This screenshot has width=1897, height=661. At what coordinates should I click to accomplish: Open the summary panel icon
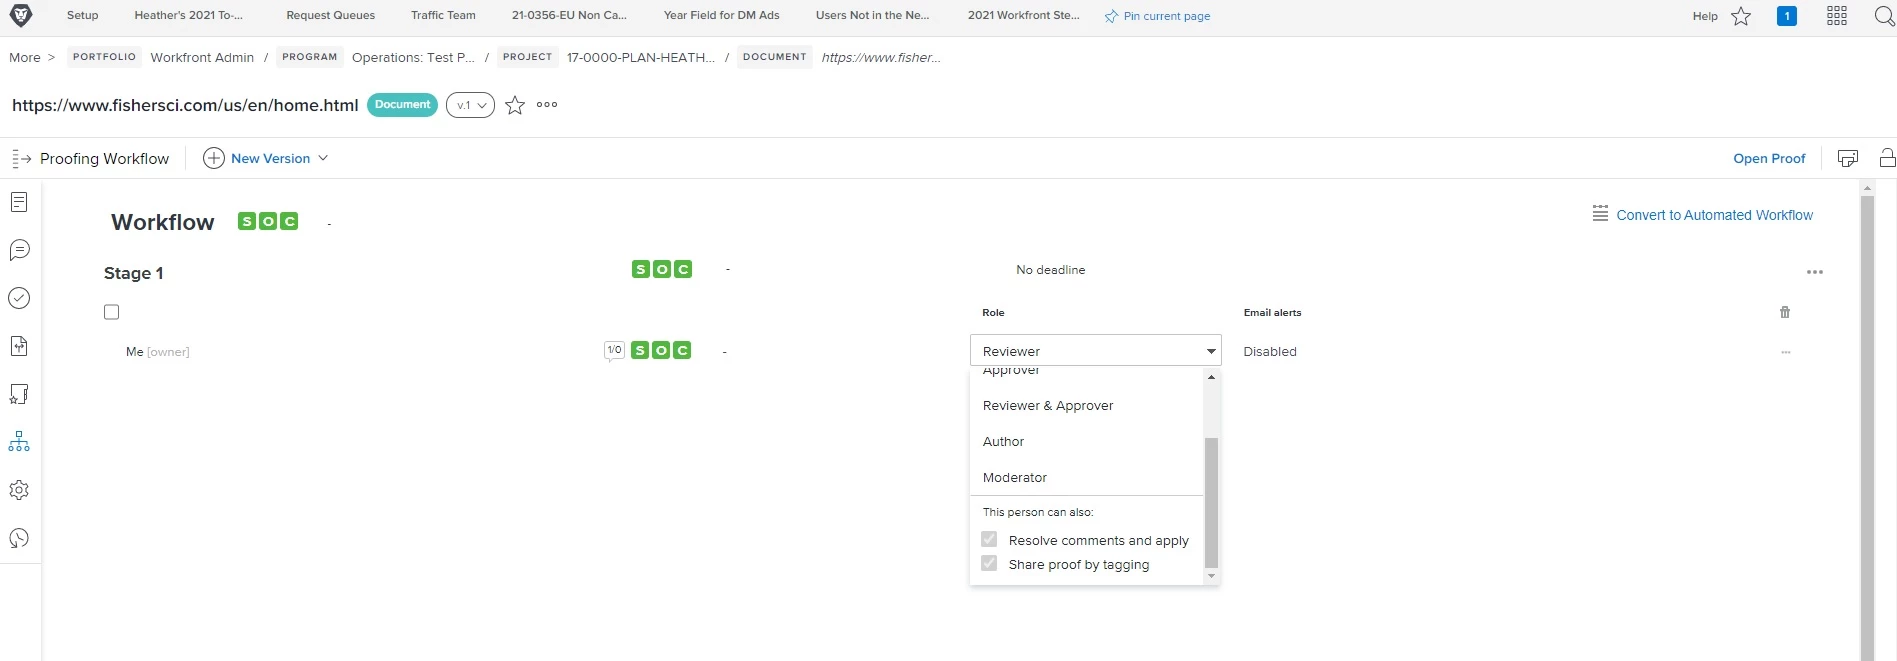(1848, 158)
